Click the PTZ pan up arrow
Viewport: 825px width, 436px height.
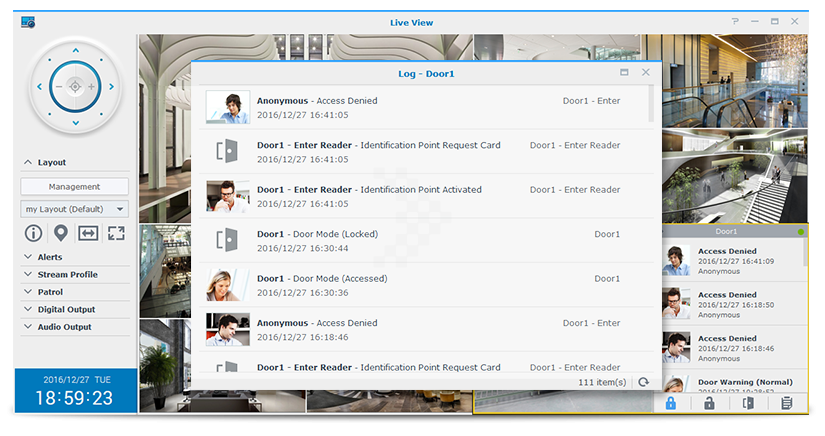[75, 48]
